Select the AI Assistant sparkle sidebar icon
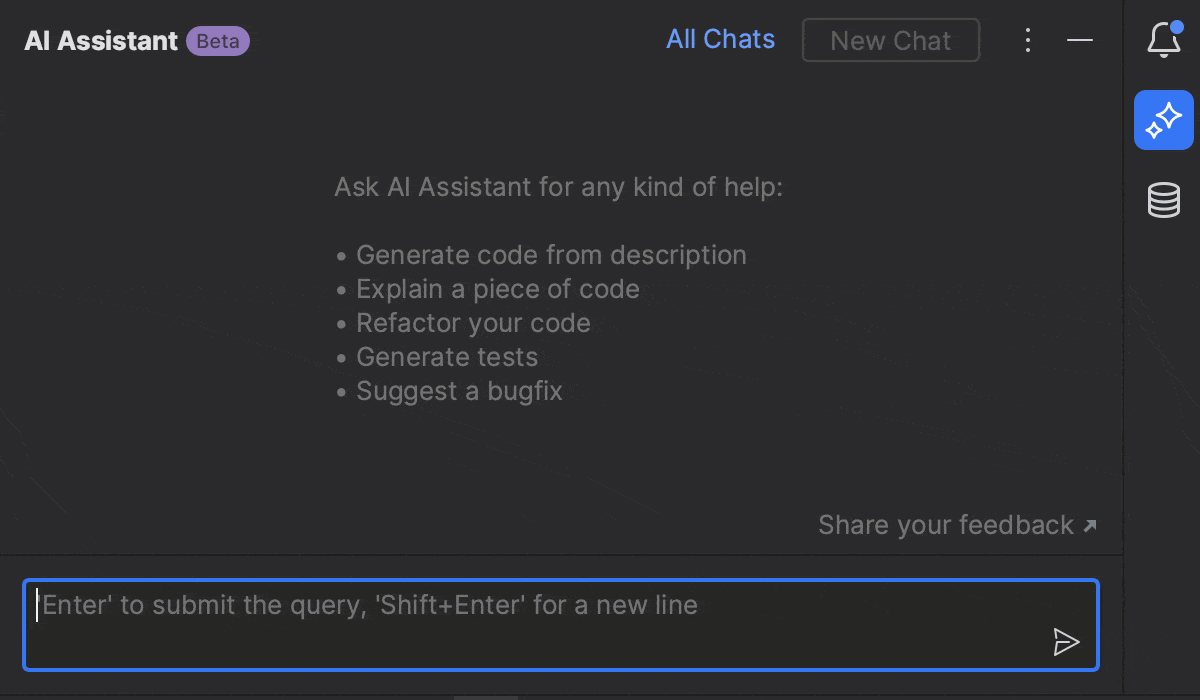The width and height of the screenshot is (1200, 700). (x=1163, y=120)
